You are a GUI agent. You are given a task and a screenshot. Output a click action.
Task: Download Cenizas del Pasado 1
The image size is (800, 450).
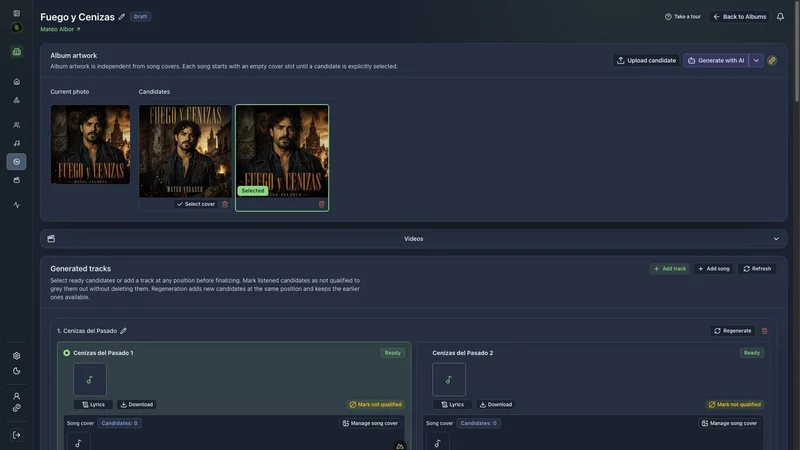click(137, 405)
